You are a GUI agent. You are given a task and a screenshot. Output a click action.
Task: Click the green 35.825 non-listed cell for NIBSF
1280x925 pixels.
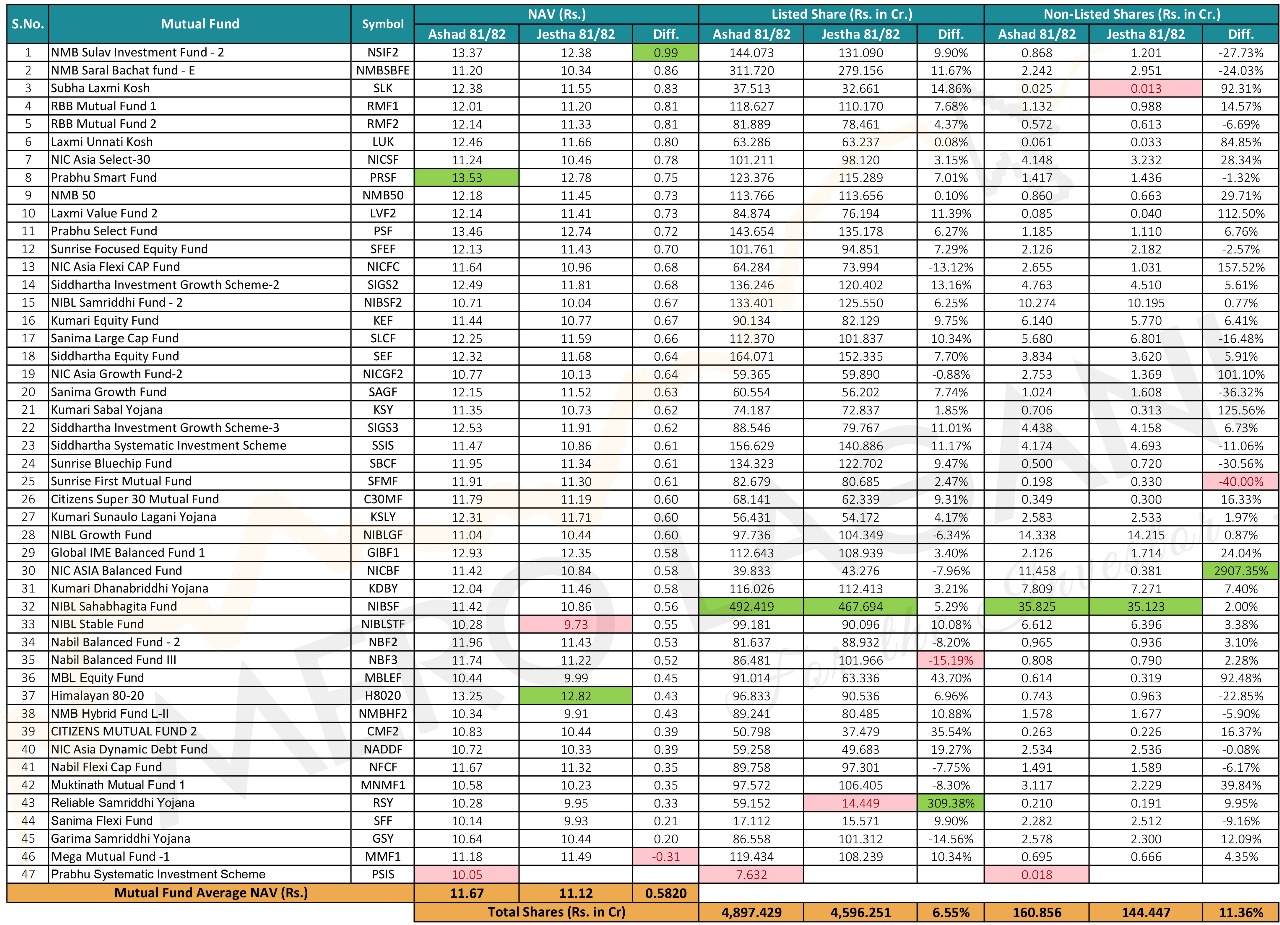(x=1035, y=606)
